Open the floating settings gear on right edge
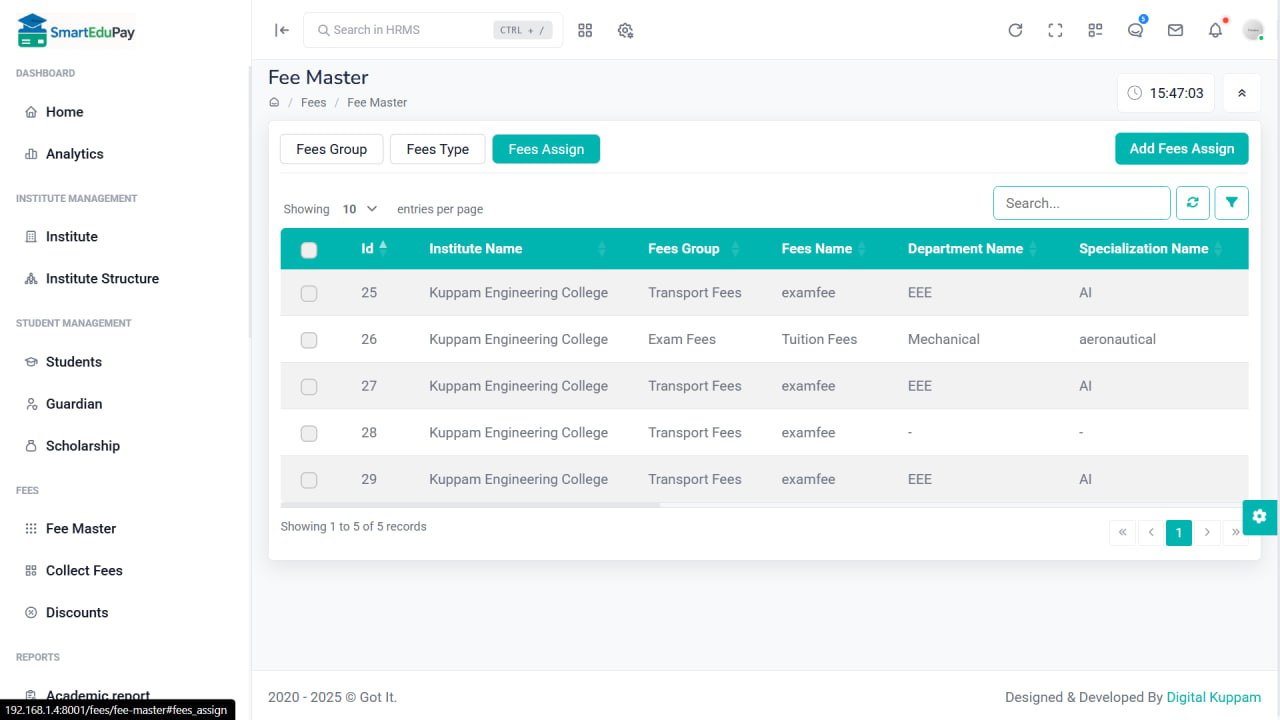 coord(1259,516)
